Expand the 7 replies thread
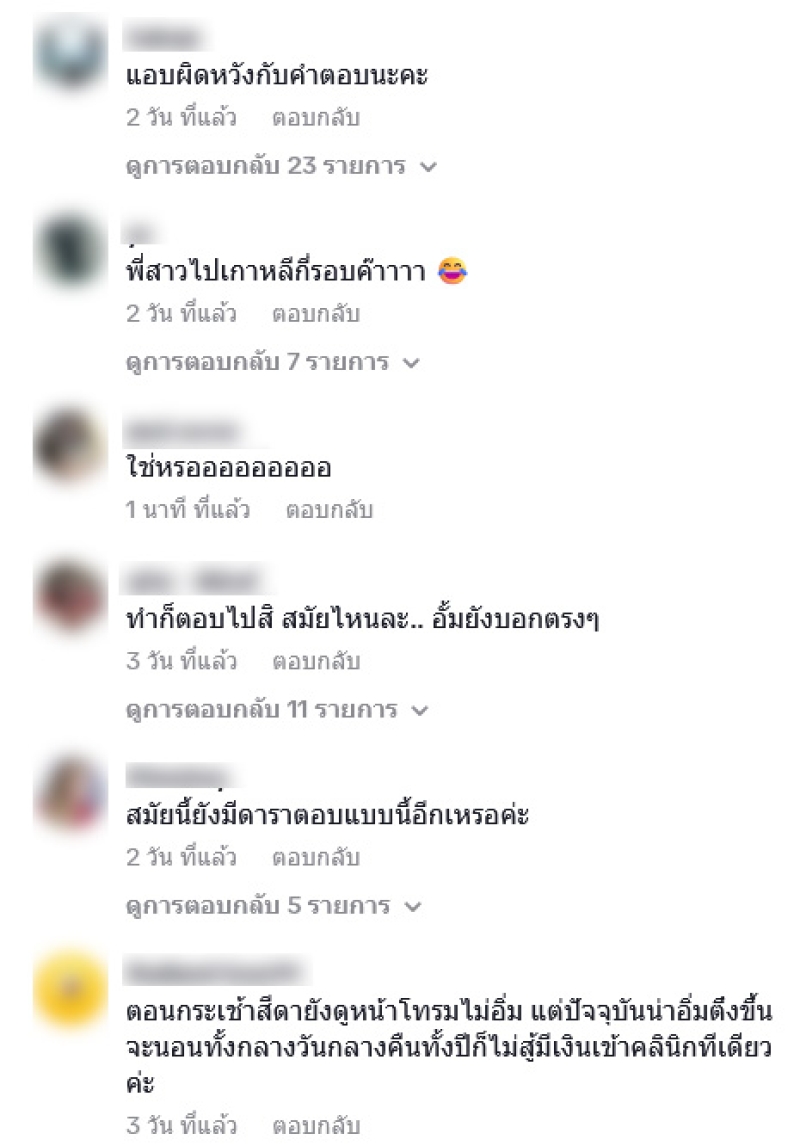Screen dimensions: 800x1146 pyautogui.click(x=273, y=363)
